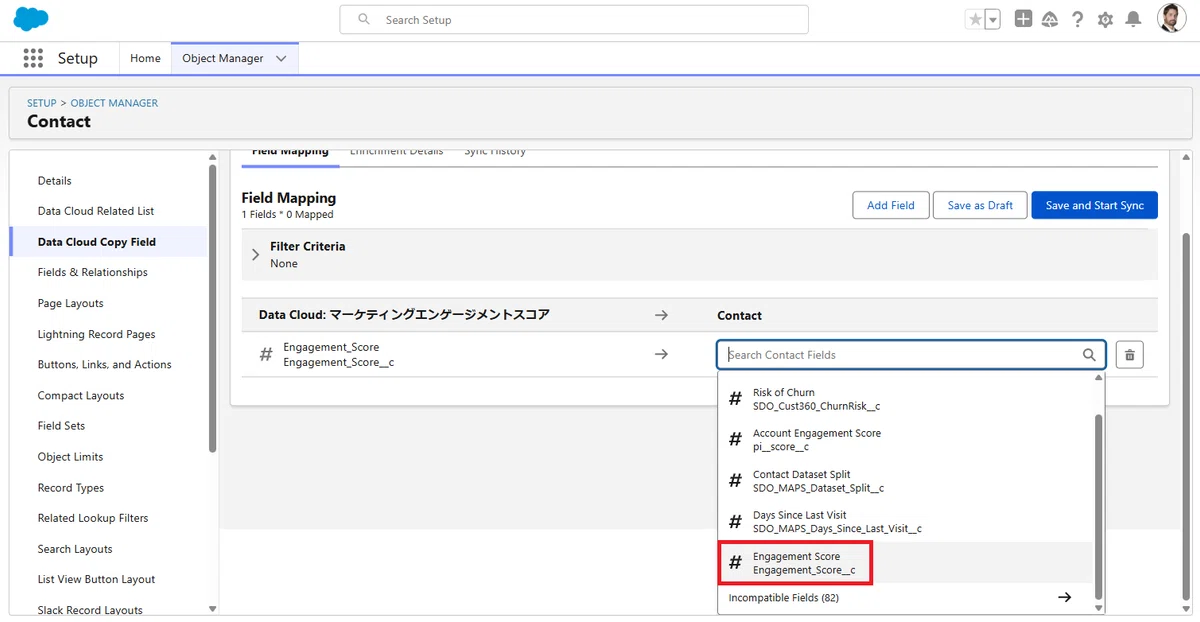Open the Help question mark icon
The image size is (1200, 622).
(1077, 19)
